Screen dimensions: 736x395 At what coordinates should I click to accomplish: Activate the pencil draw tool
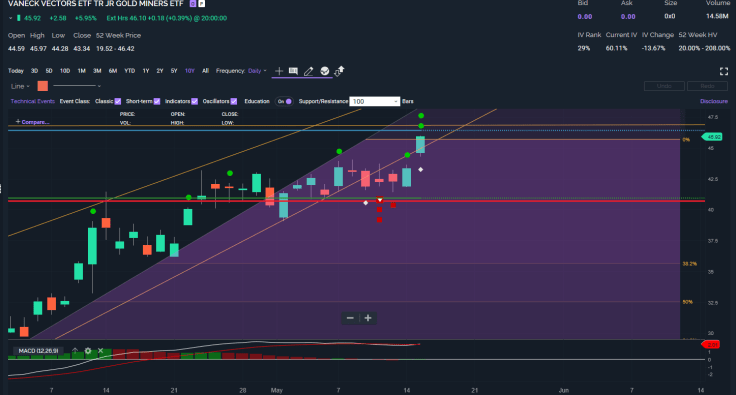pos(308,71)
